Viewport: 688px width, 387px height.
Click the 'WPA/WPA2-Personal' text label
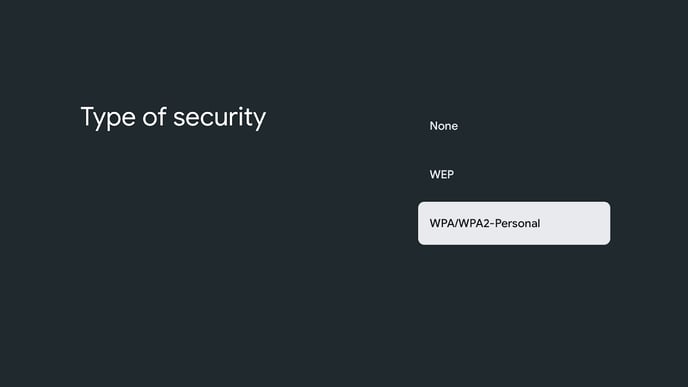tap(485, 223)
